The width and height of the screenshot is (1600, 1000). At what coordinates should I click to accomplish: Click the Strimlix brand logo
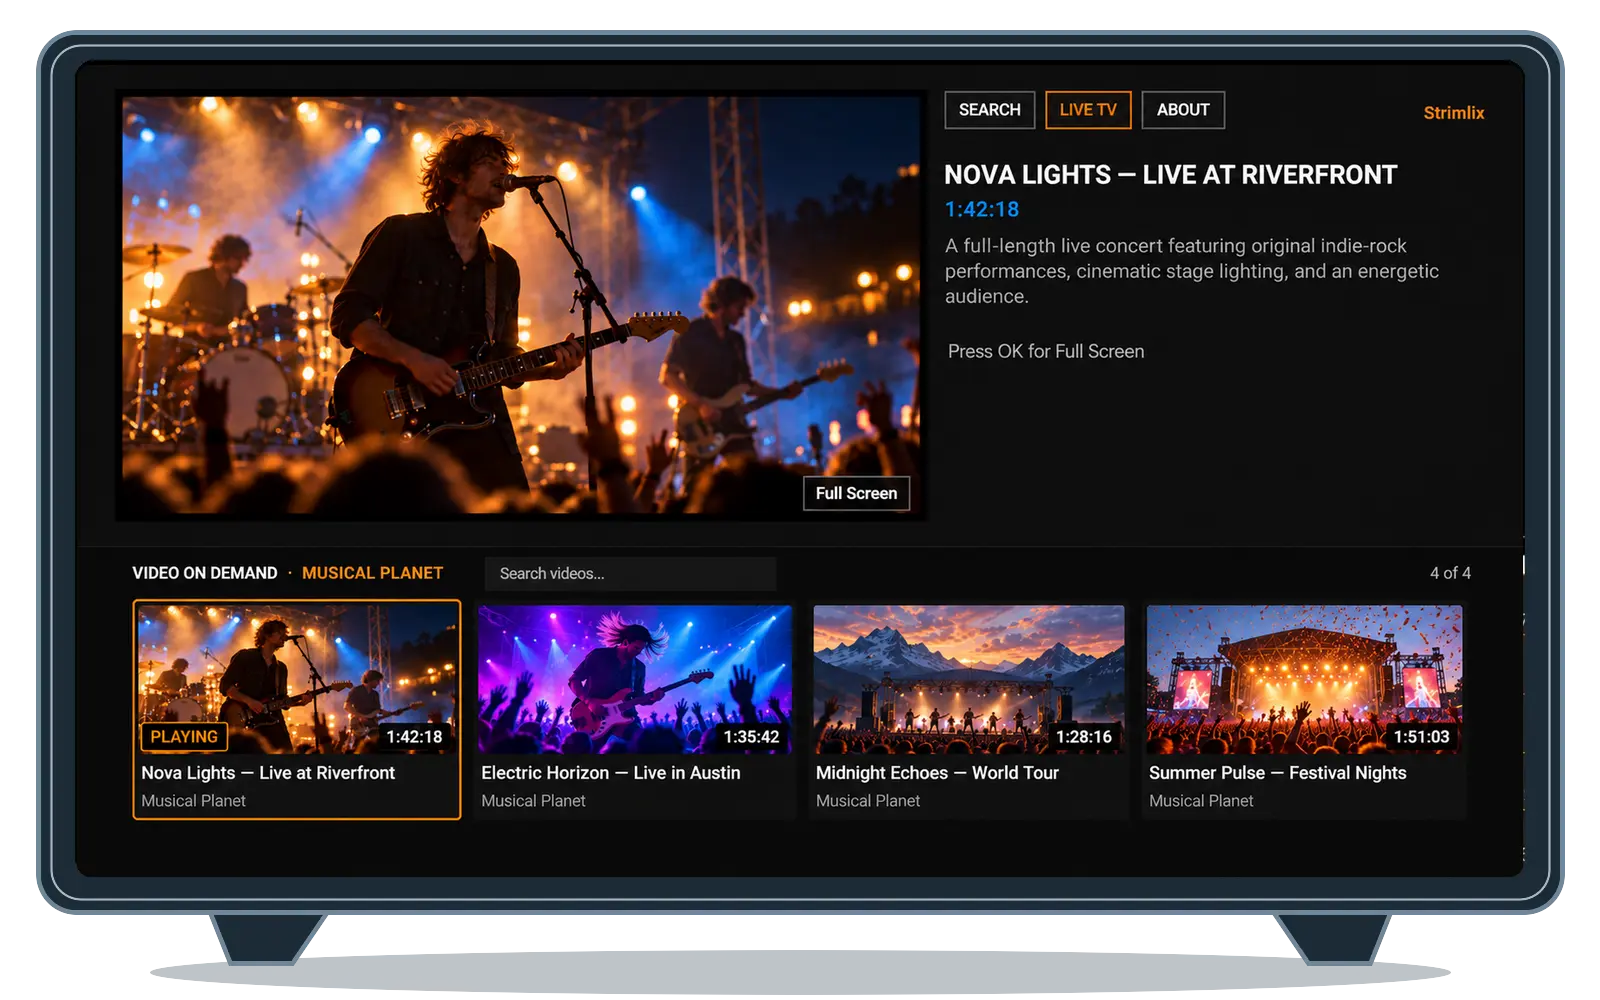coord(1453,113)
